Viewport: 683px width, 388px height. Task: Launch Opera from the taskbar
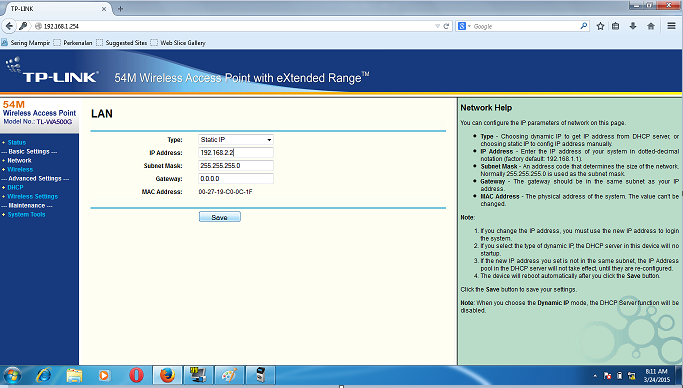(136, 375)
